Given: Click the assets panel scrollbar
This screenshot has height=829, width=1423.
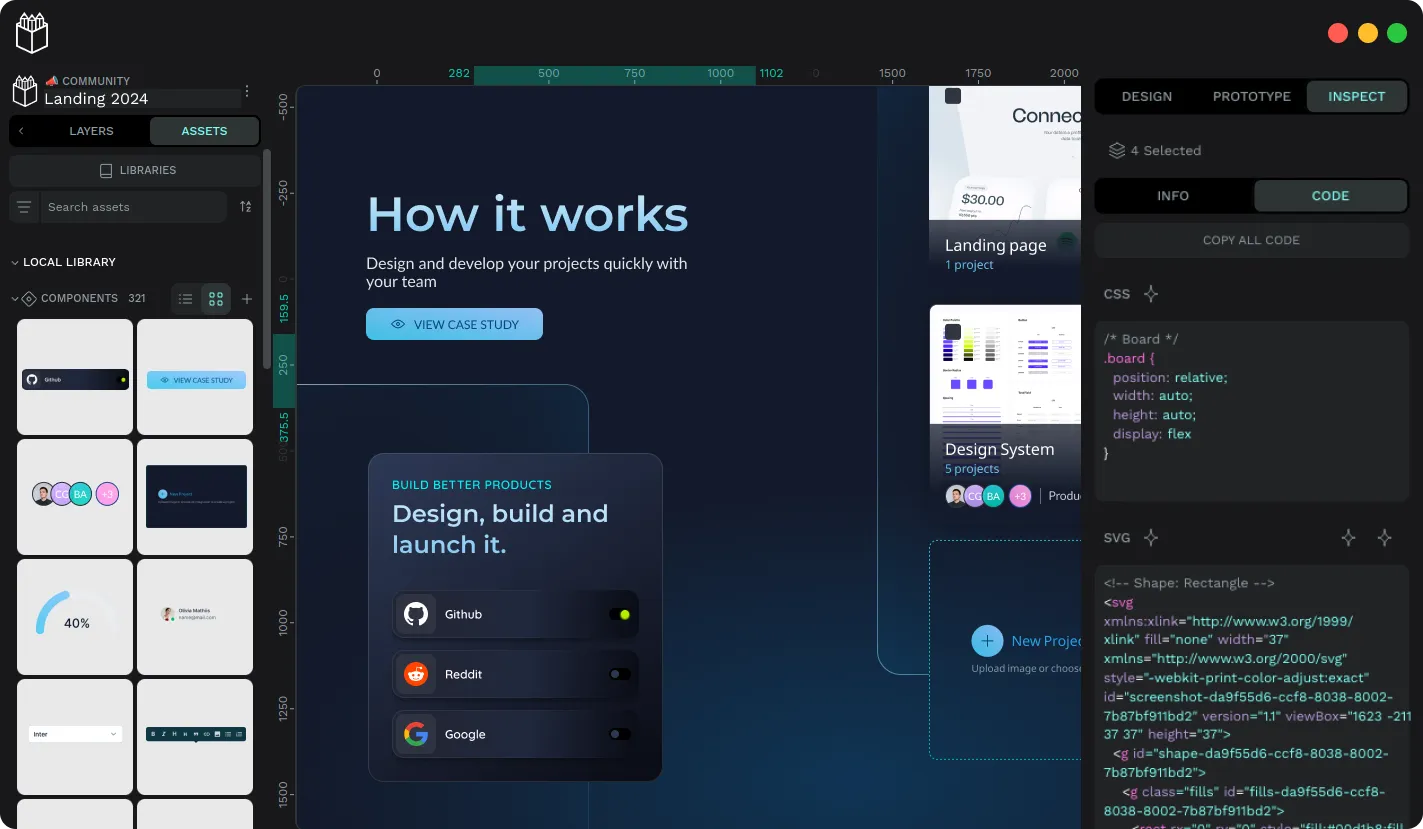Looking at the screenshot, I should click(266, 260).
